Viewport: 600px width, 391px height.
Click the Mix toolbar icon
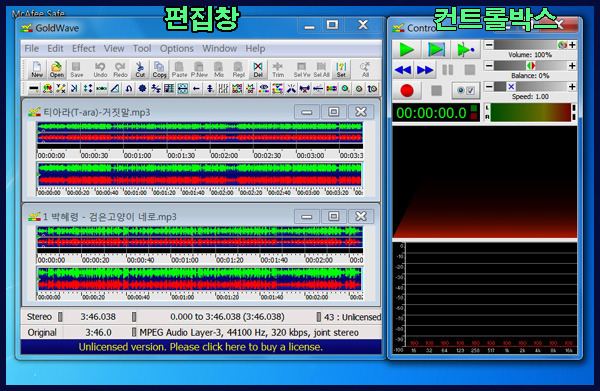(219, 69)
